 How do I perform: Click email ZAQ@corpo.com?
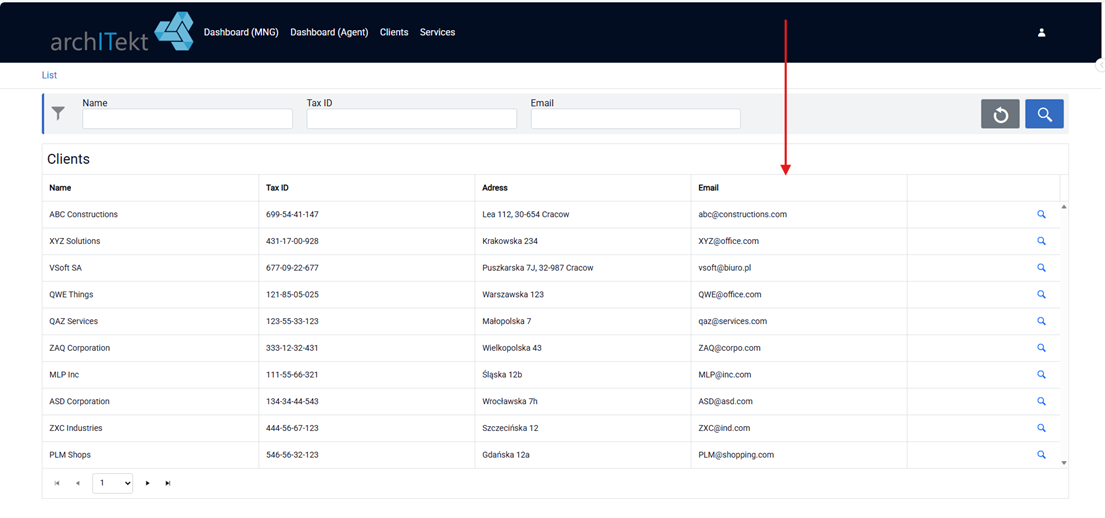730,348
